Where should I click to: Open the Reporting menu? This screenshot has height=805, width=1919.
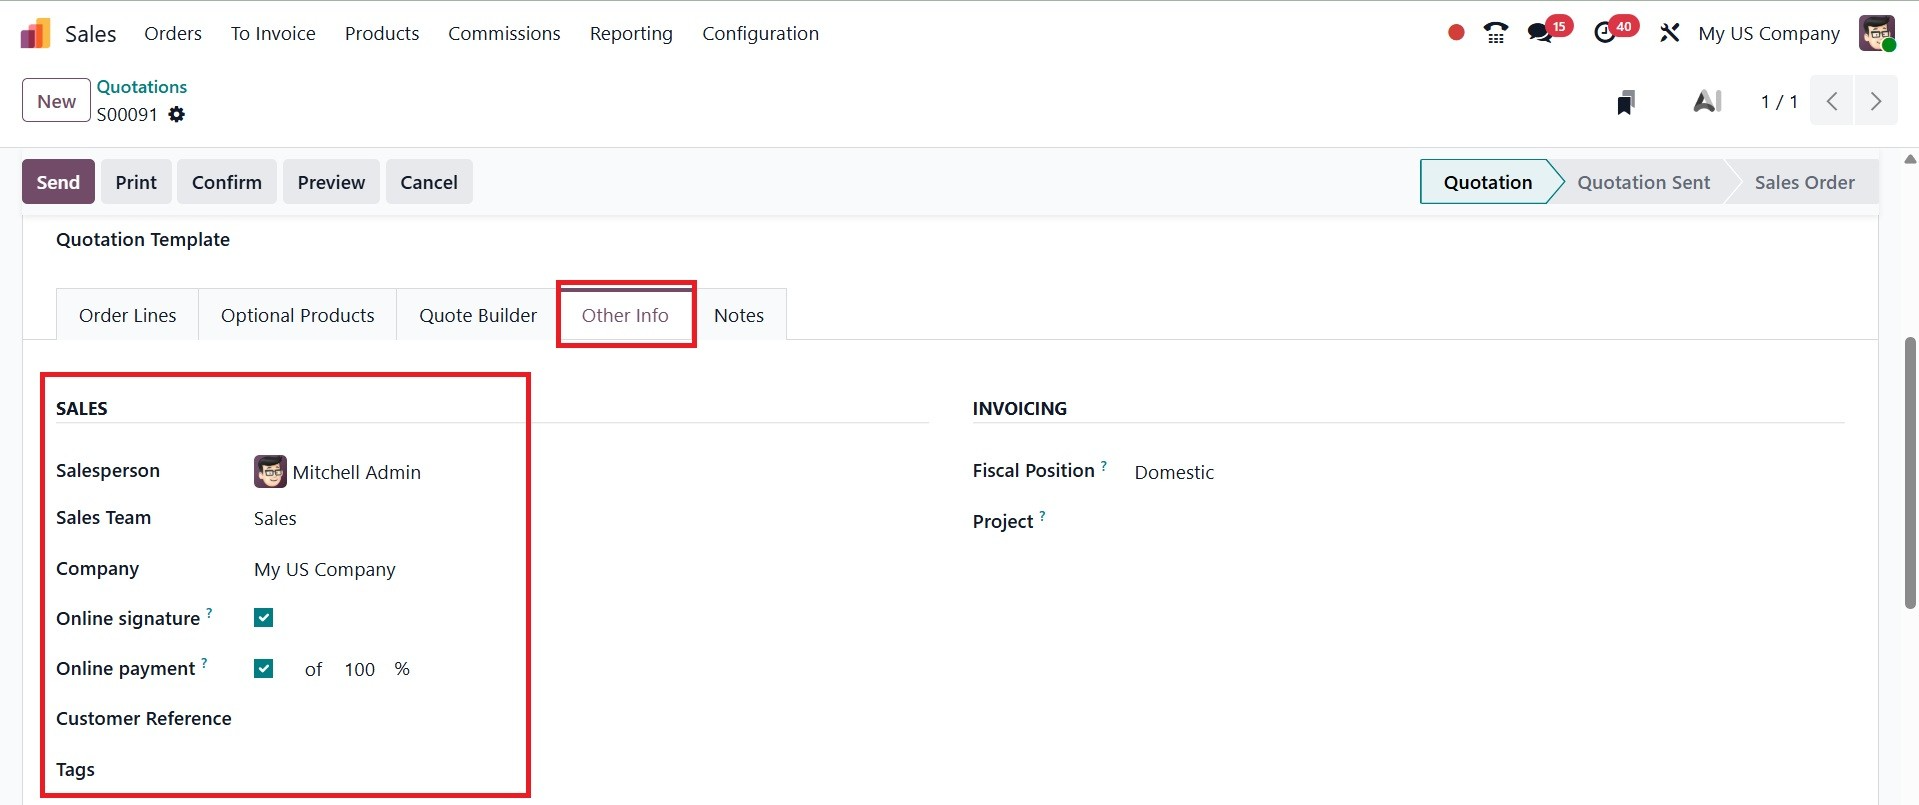pyautogui.click(x=631, y=33)
